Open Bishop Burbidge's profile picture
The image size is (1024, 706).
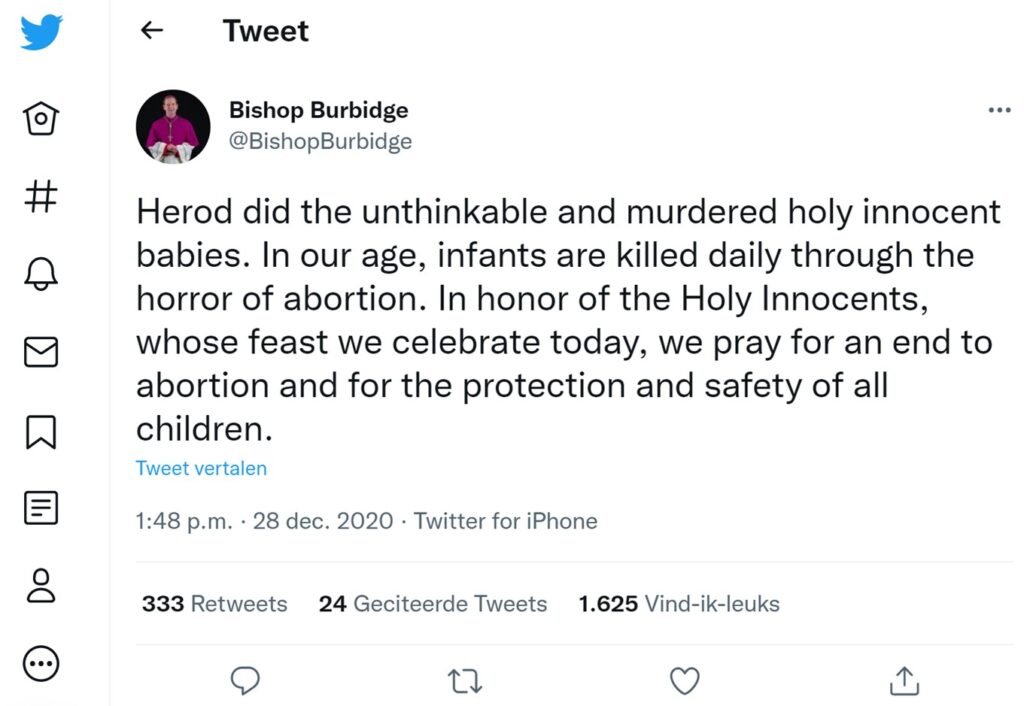tap(173, 126)
